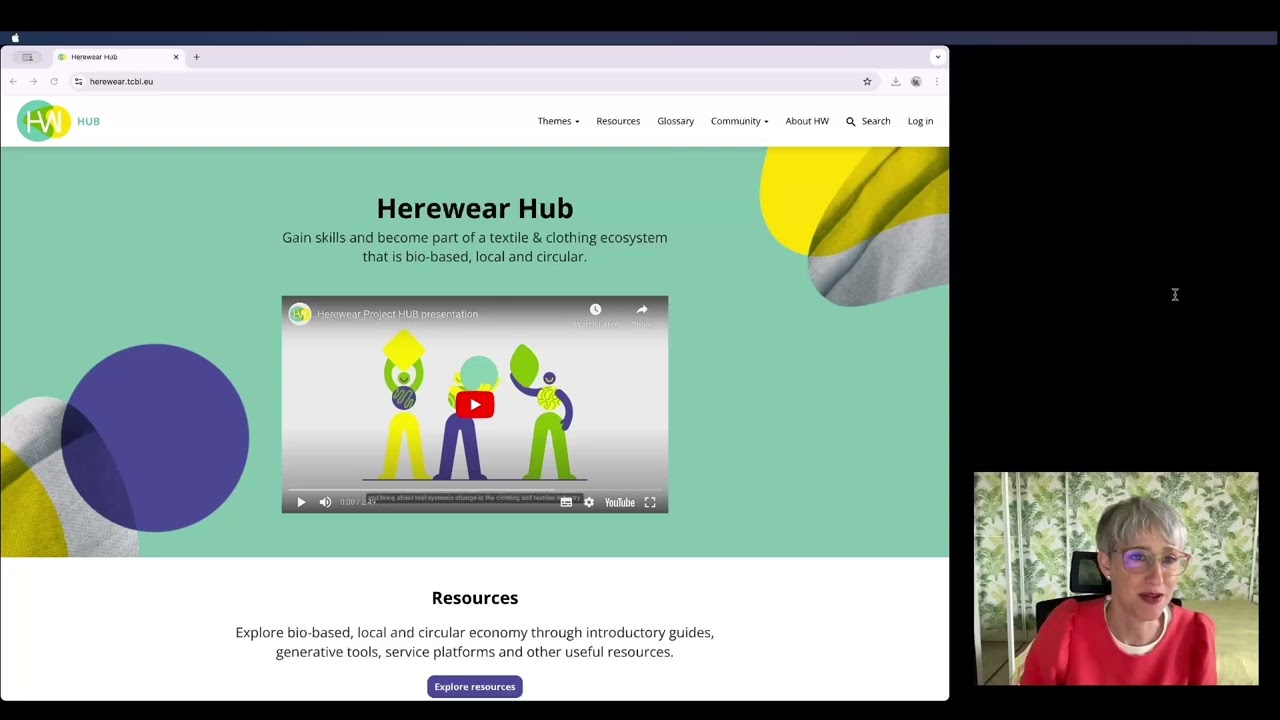Click the play icon in the video controls
The height and width of the screenshot is (720, 1280).
(x=301, y=503)
